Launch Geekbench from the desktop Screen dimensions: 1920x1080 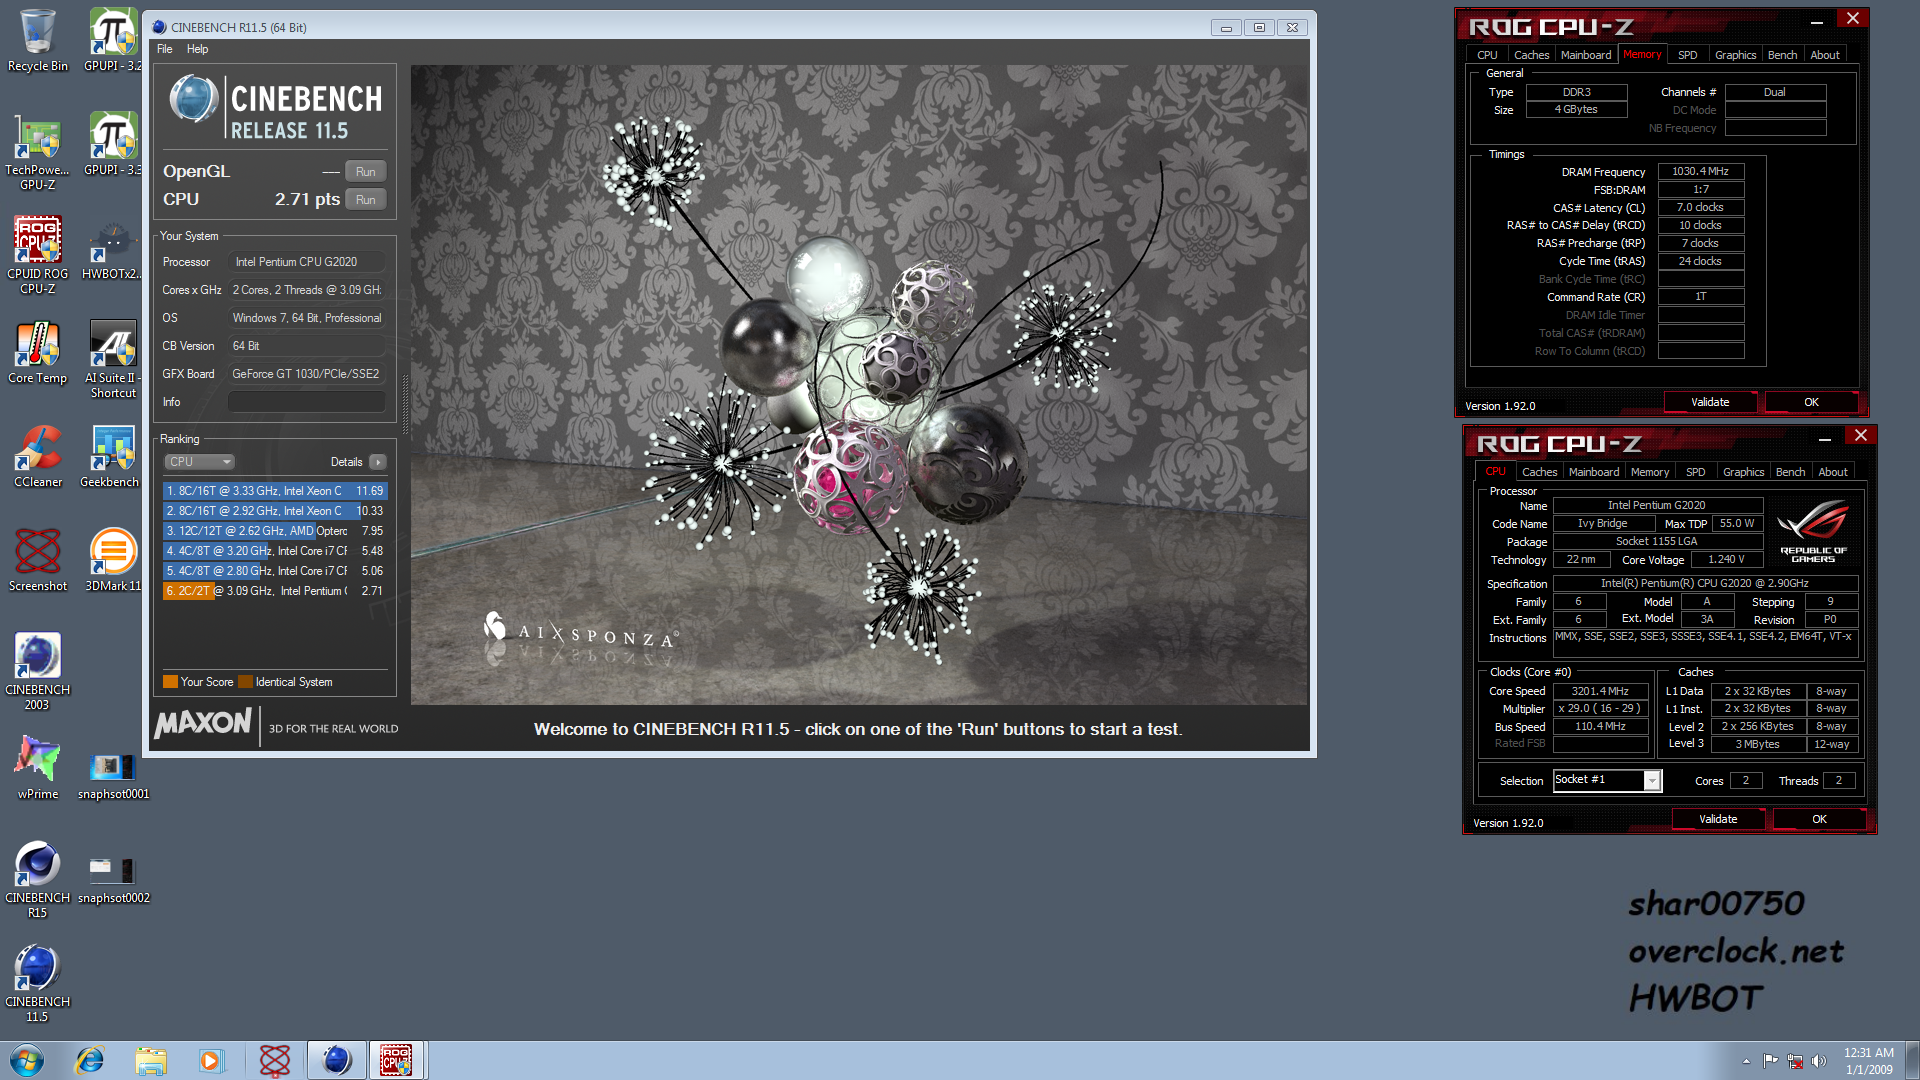110,457
